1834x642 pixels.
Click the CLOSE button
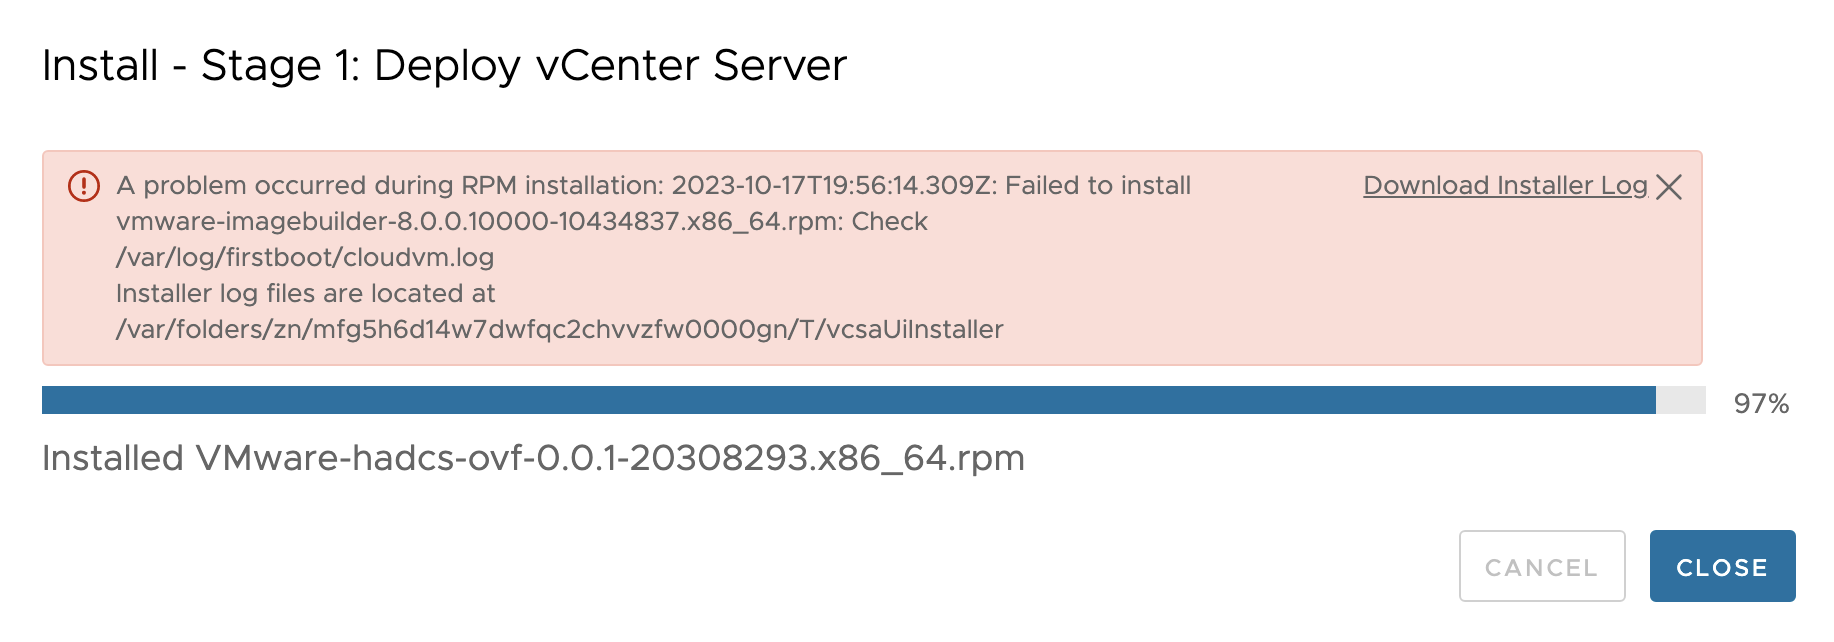(x=1721, y=566)
